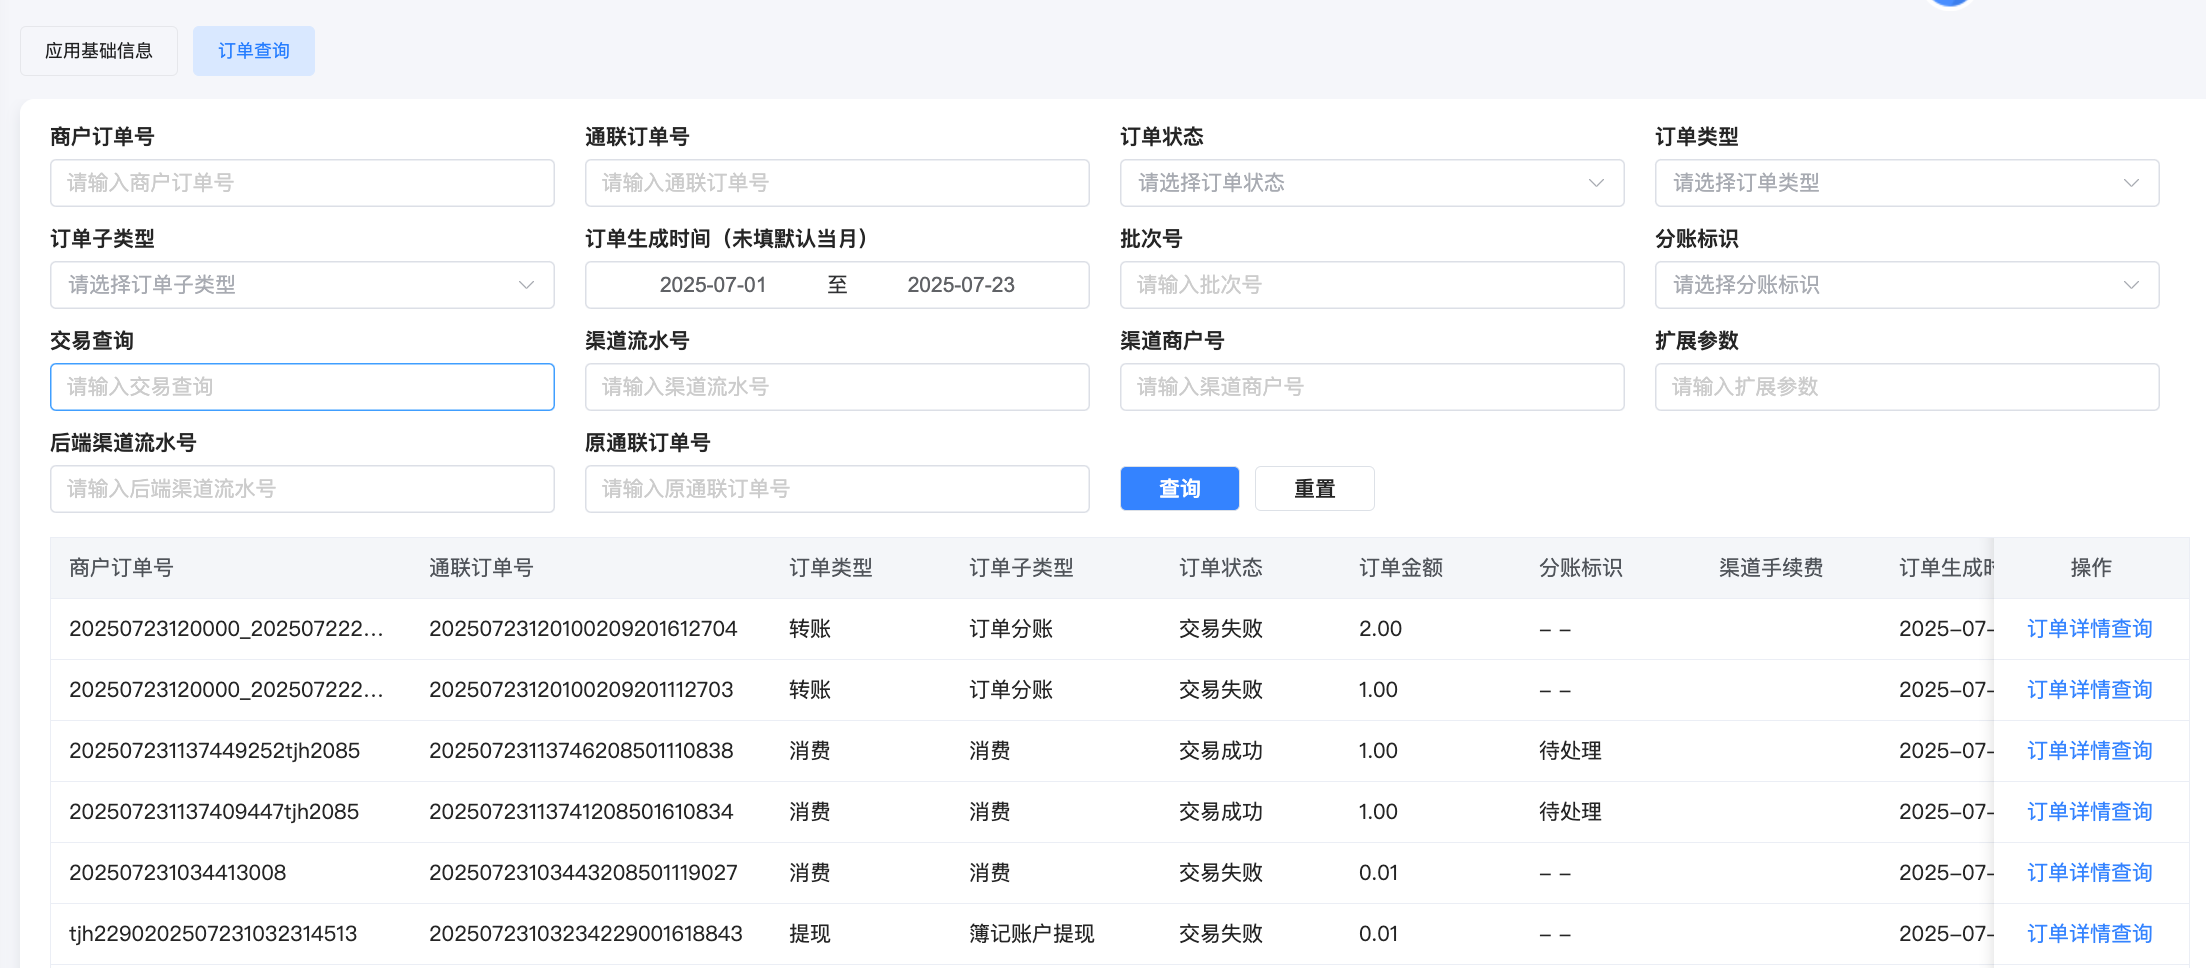The width and height of the screenshot is (2206, 968).
Task: Click the 订单状态 dropdown chevron arrow
Action: [1596, 183]
